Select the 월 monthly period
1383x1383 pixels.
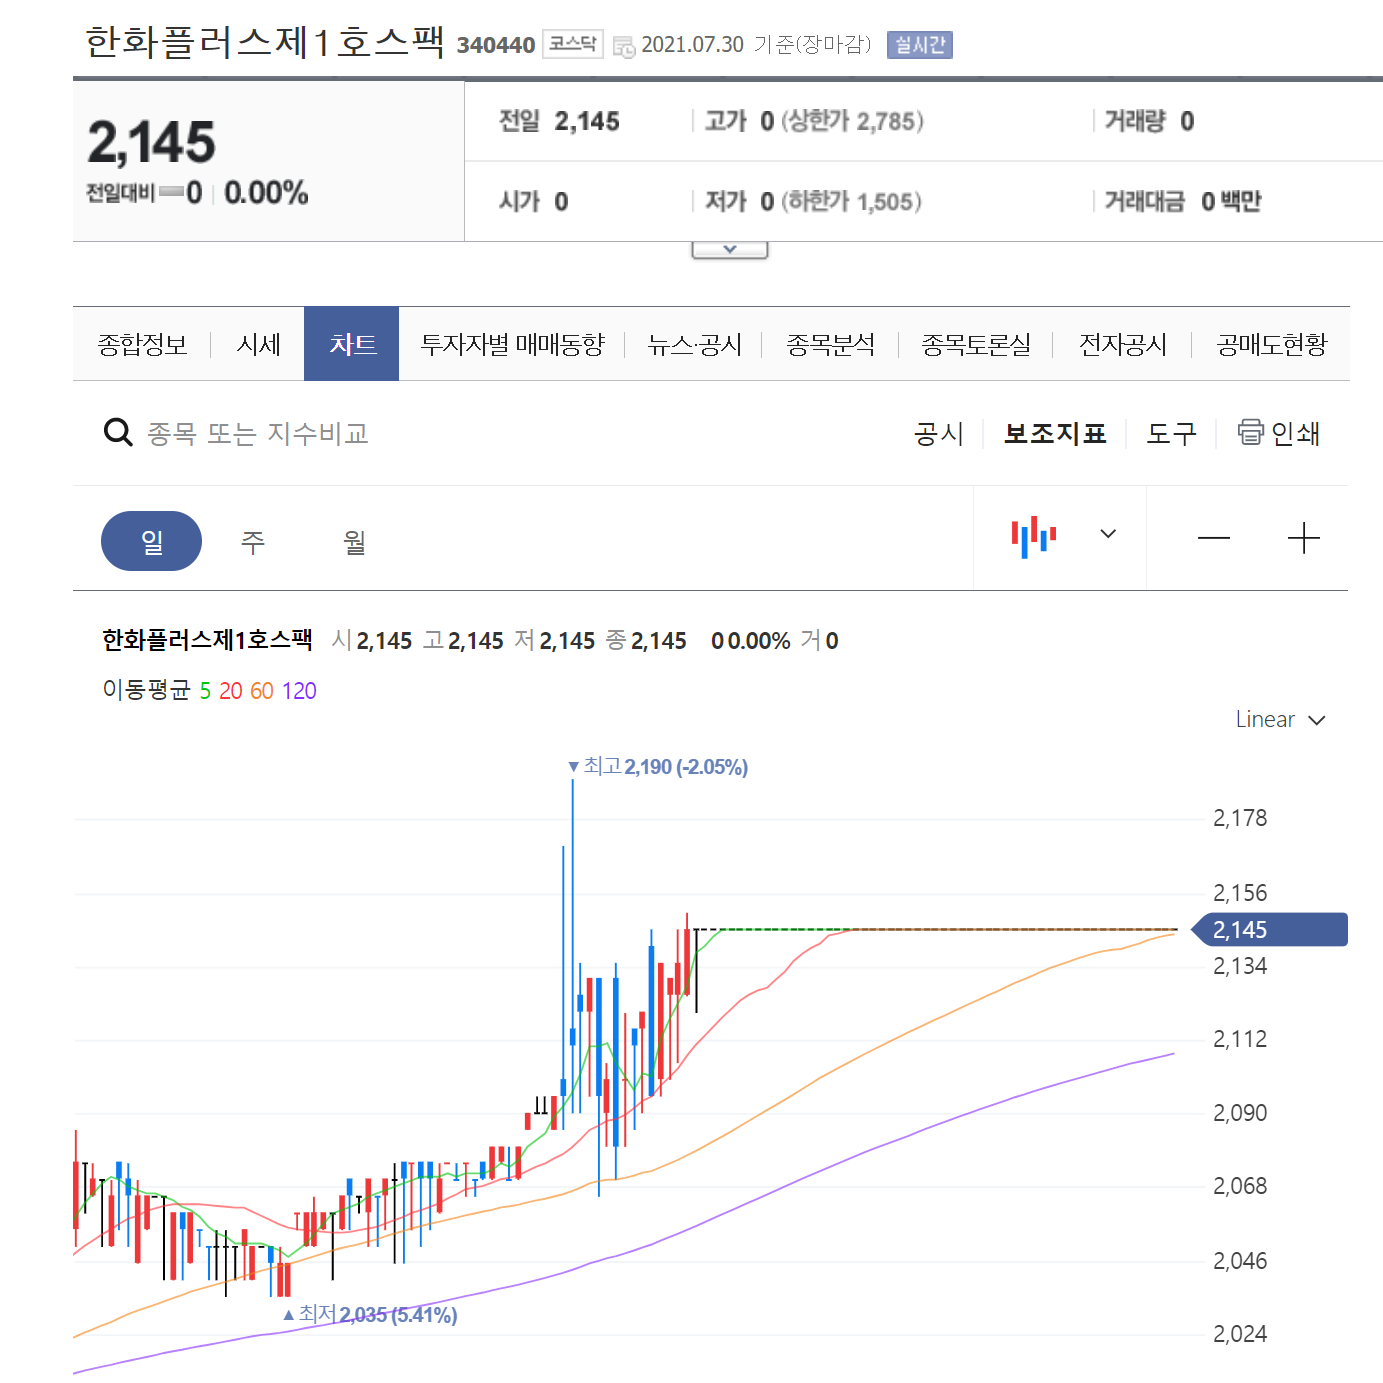[x=354, y=542]
